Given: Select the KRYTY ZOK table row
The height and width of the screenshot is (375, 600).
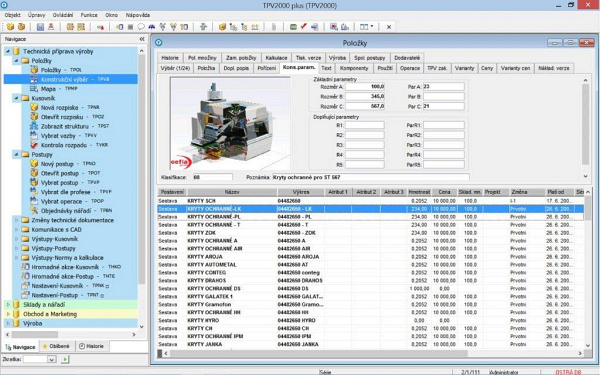Looking at the screenshot, I should tap(370, 233).
